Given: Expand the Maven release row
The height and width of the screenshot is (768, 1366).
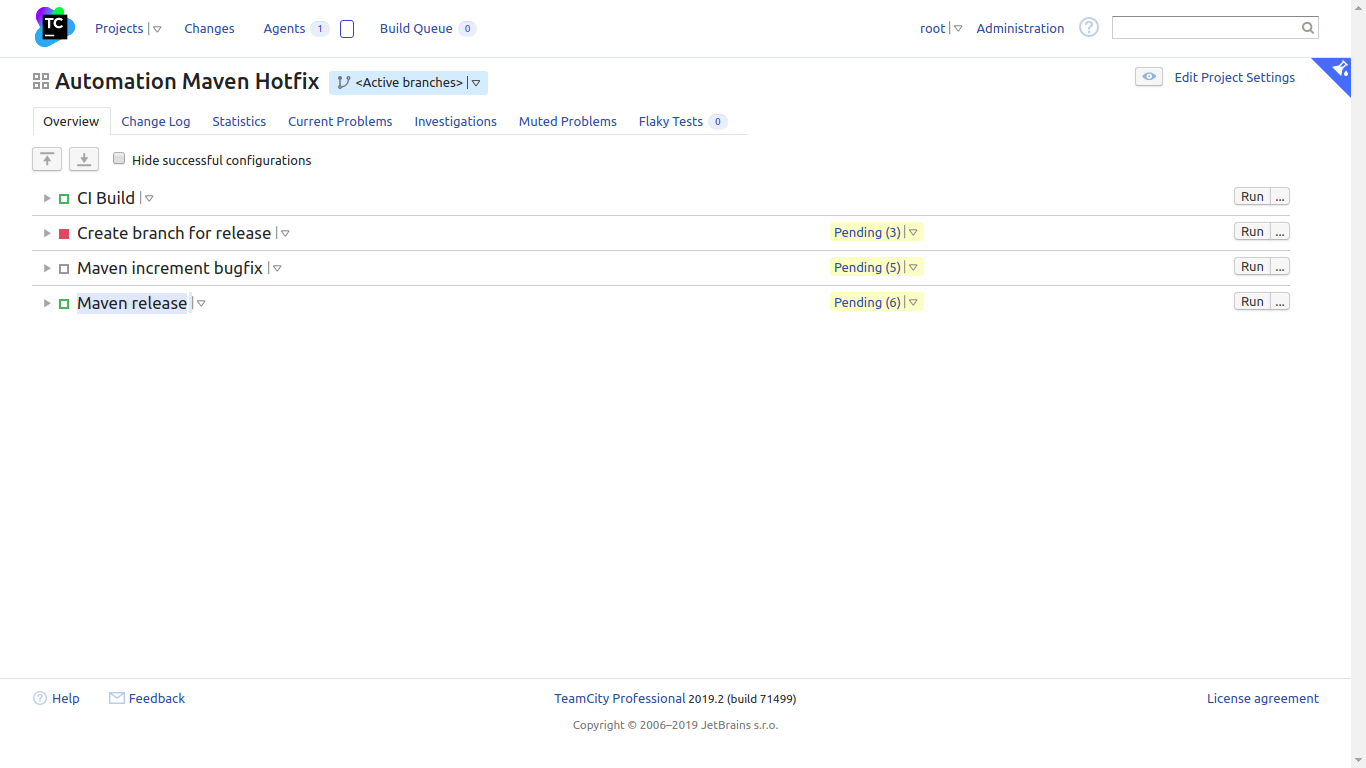Looking at the screenshot, I should [x=46, y=303].
